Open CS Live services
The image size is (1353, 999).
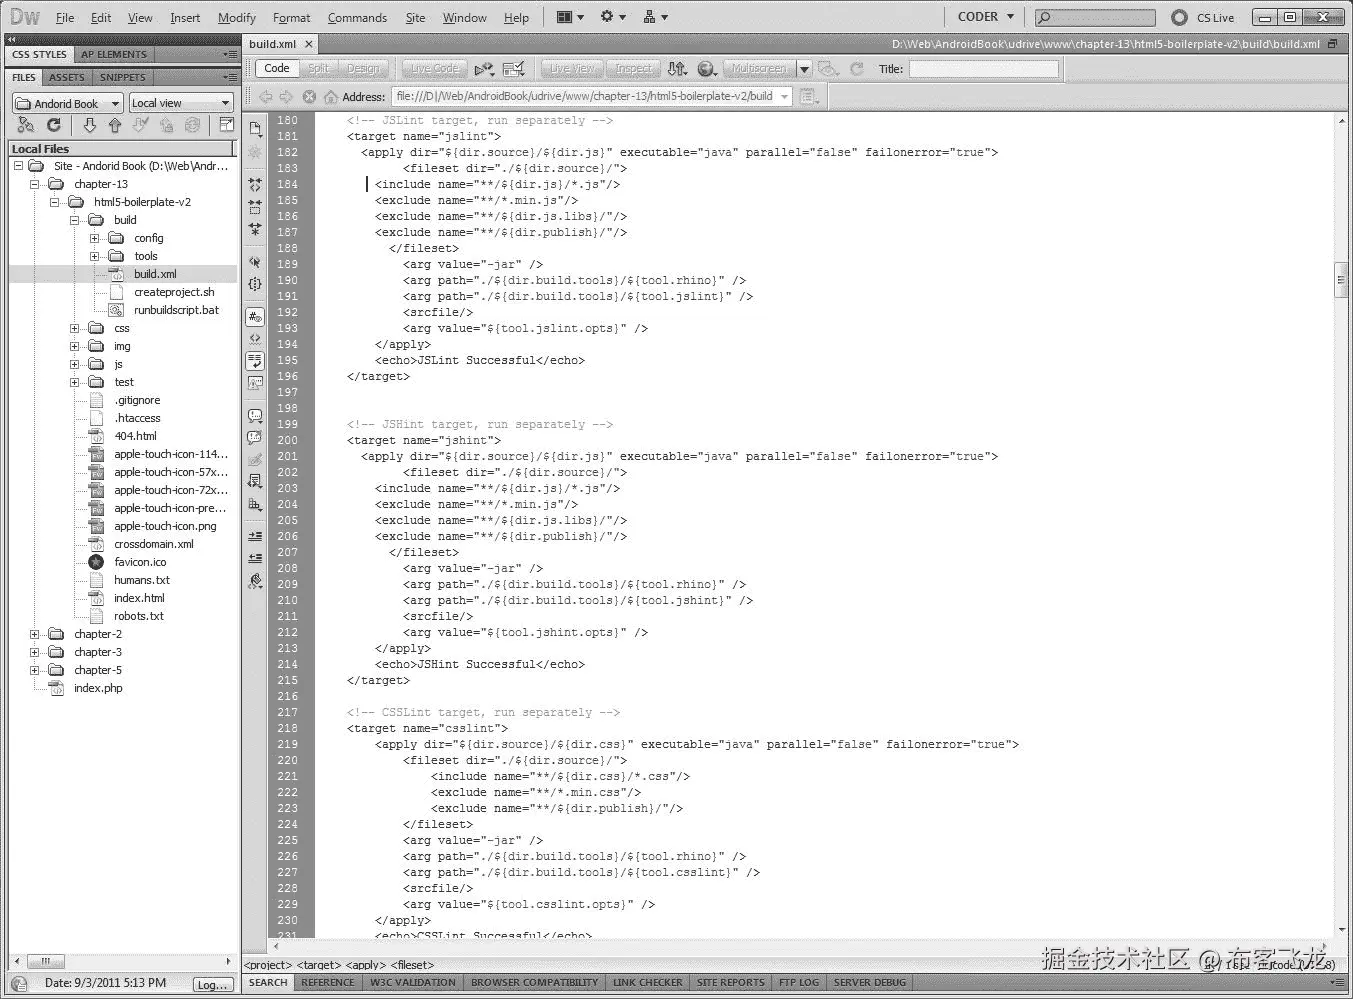click(1203, 17)
